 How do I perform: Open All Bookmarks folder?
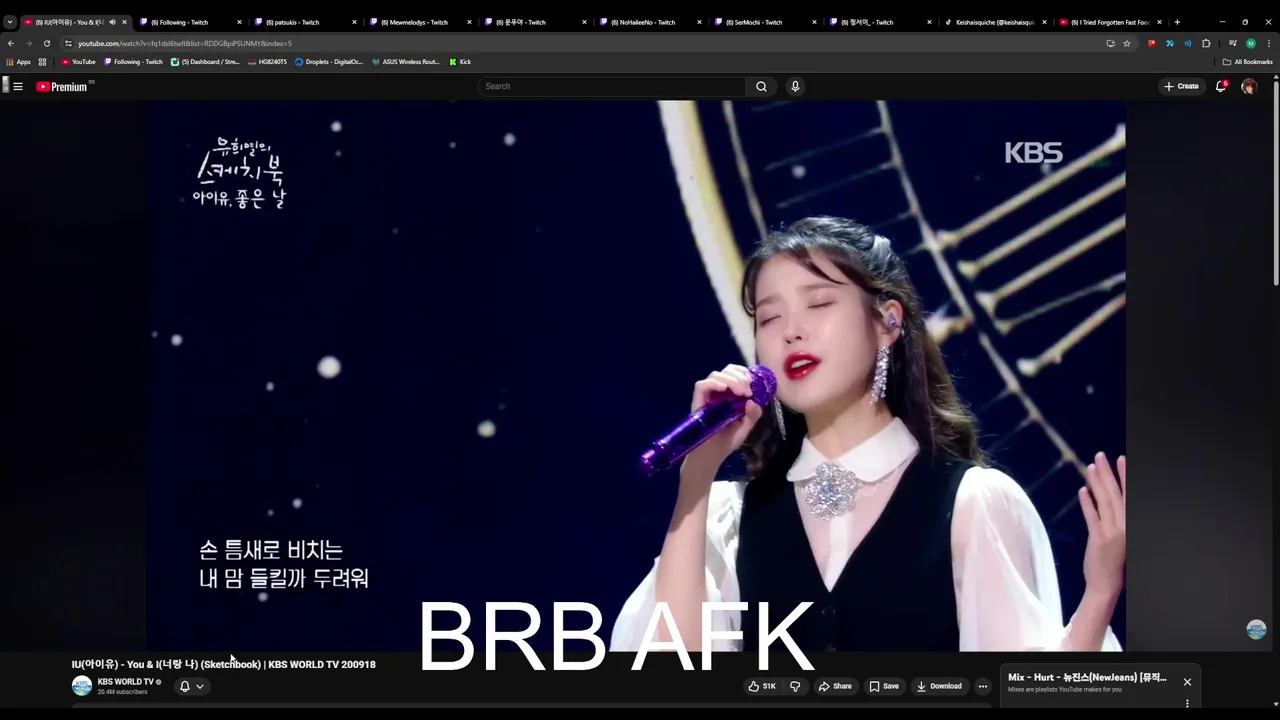(1247, 62)
